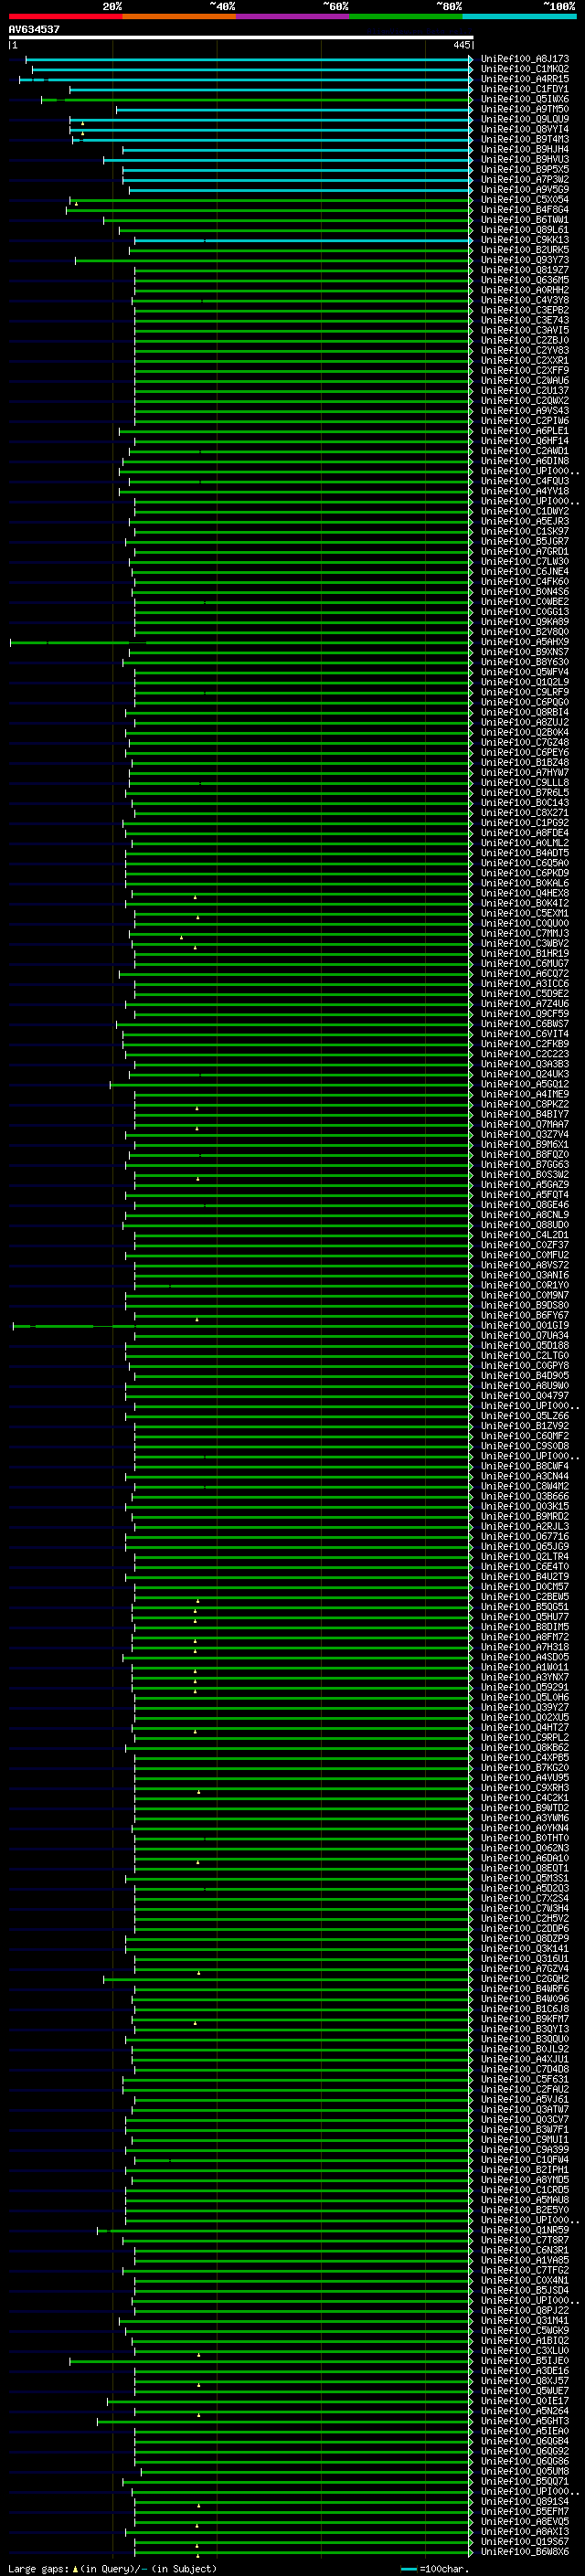The image size is (585, 2576).
Task: Click the query end position 445
Action: click(461, 45)
